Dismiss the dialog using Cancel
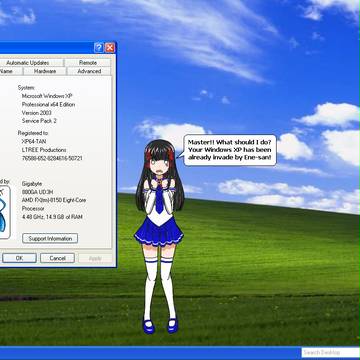 point(57,258)
